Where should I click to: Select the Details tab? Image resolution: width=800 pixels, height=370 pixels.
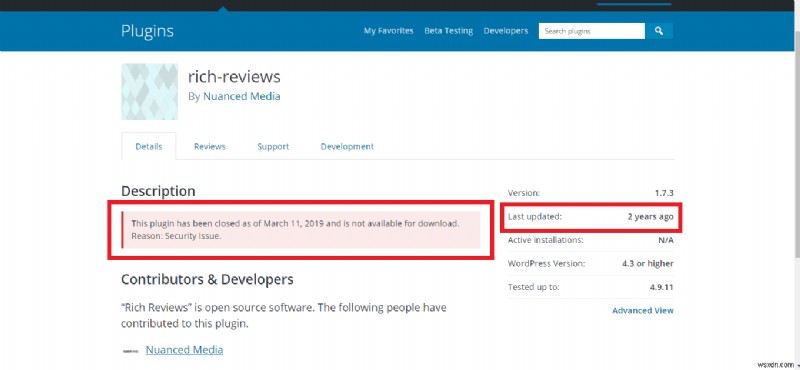[149, 146]
